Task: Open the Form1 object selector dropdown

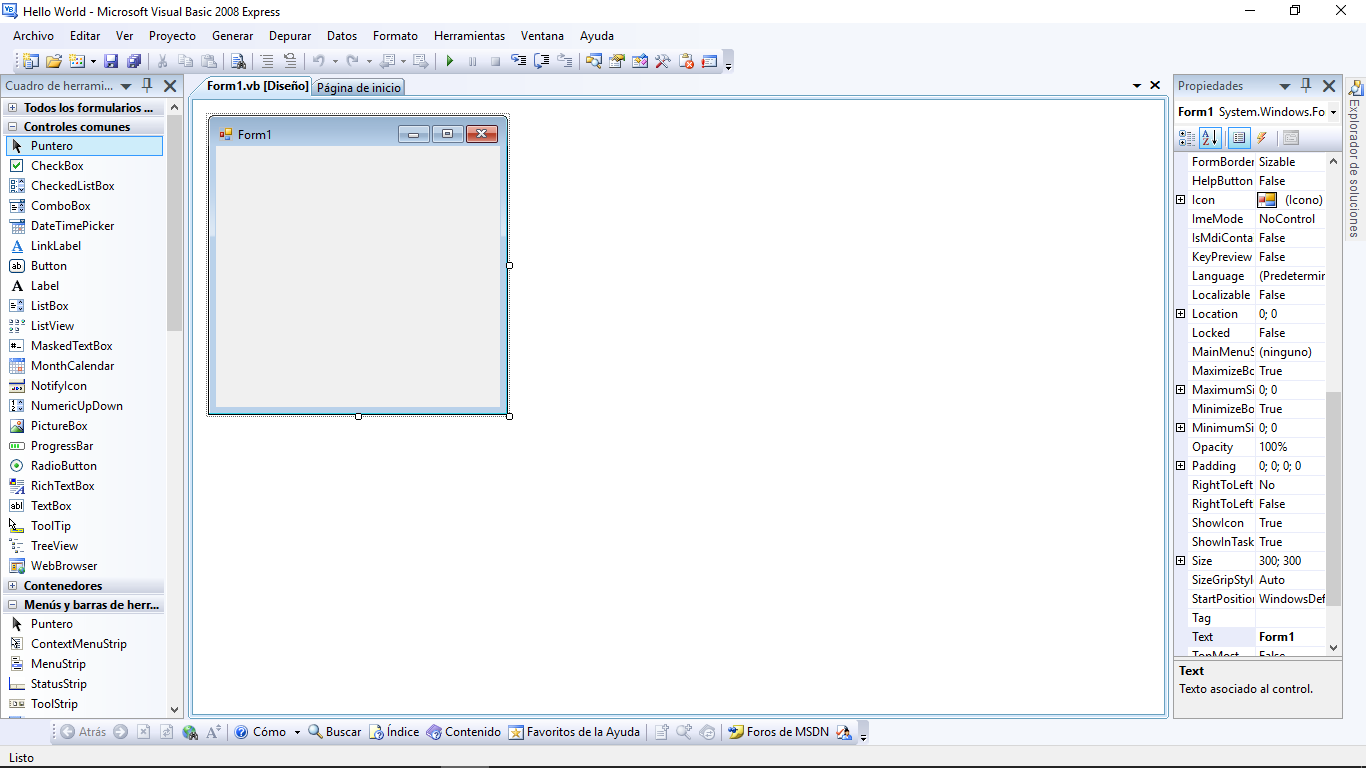Action: pyautogui.click(x=1333, y=112)
